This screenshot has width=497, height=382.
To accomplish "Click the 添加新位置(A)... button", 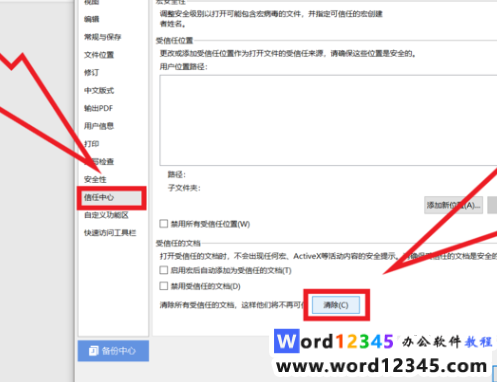I will 453,205.
